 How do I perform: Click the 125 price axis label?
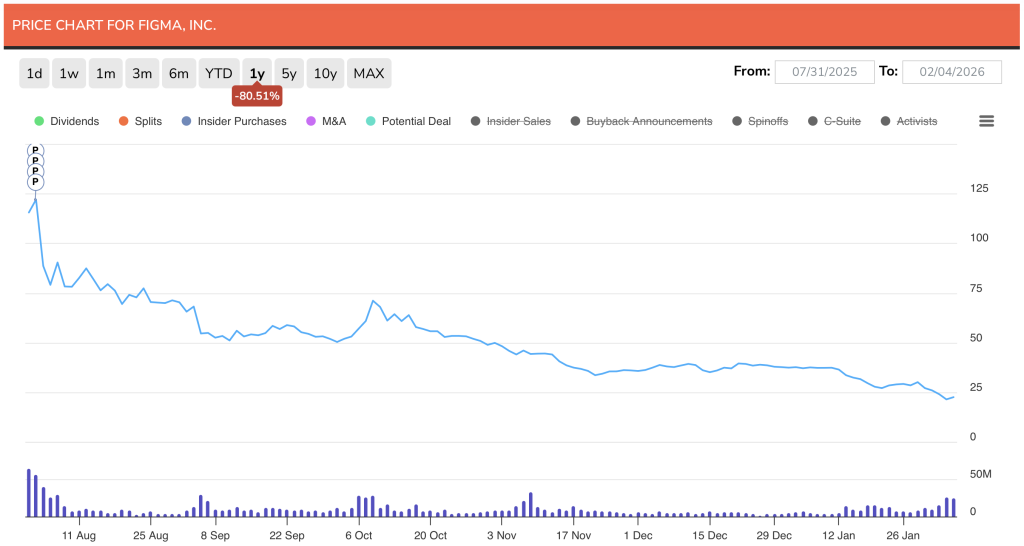pyautogui.click(x=979, y=188)
